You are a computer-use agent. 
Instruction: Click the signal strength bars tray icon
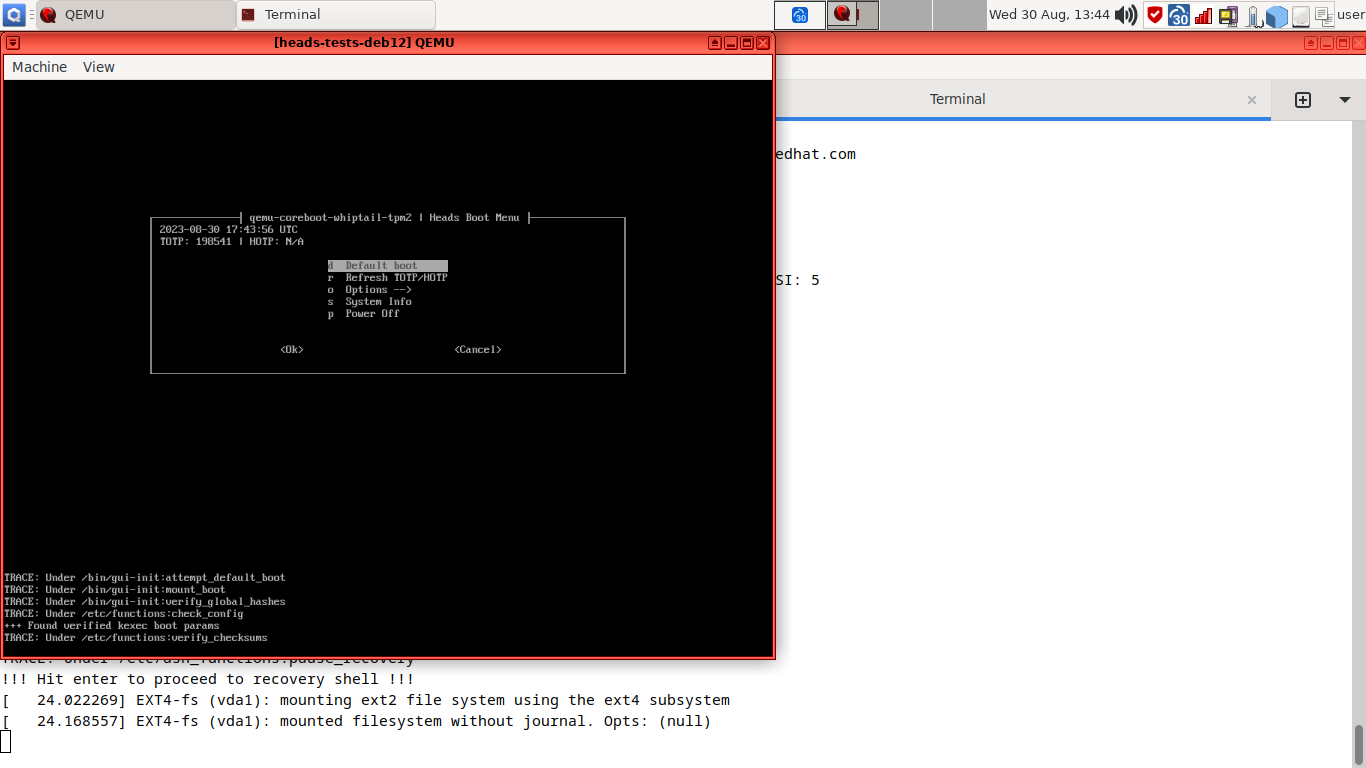click(x=1203, y=14)
